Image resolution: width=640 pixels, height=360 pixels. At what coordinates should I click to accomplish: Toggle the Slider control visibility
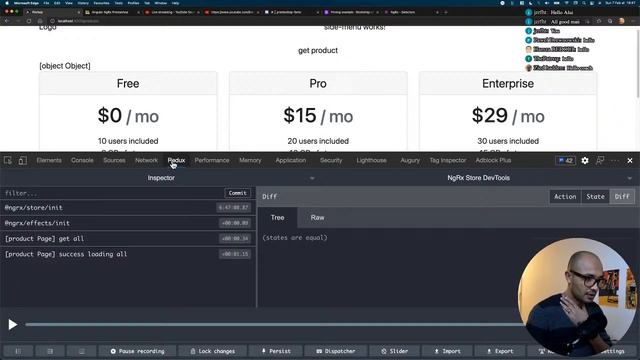(394, 351)
